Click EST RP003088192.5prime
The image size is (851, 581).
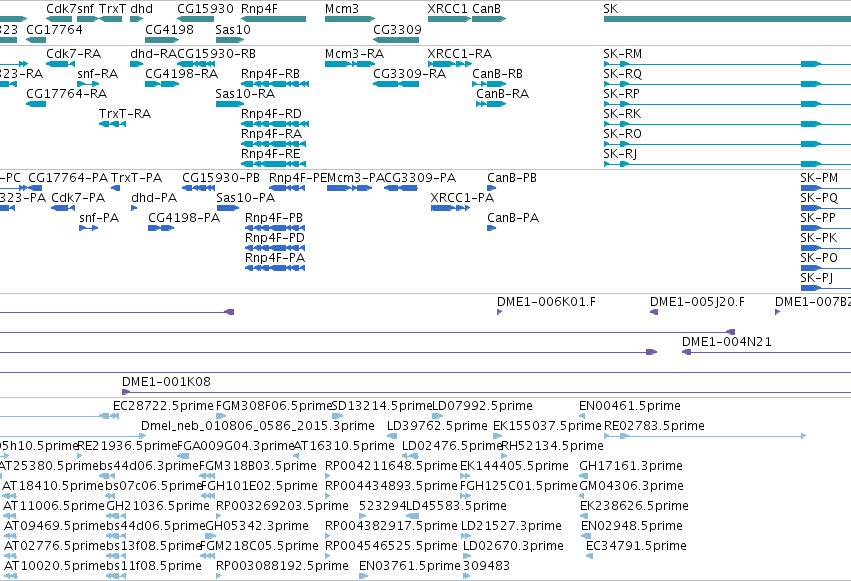[x=282, y=566]
